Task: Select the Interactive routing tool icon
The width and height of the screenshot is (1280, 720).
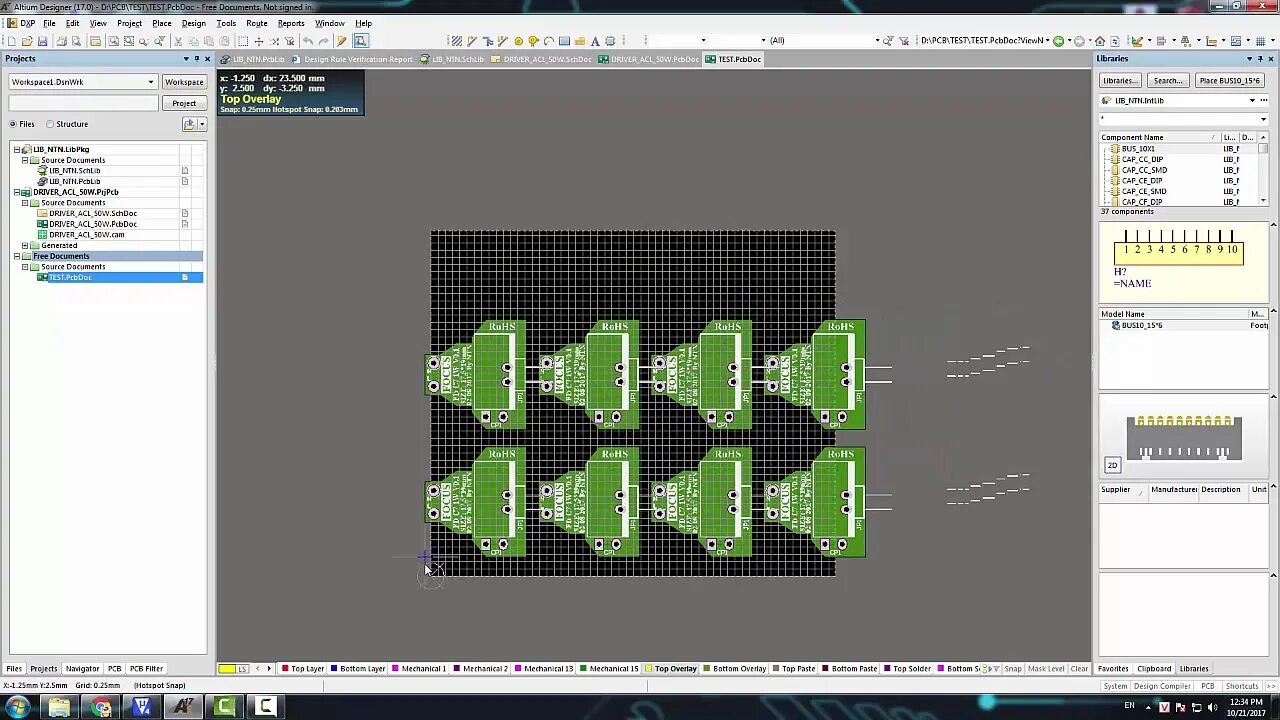Action: [x=472, y=41]
